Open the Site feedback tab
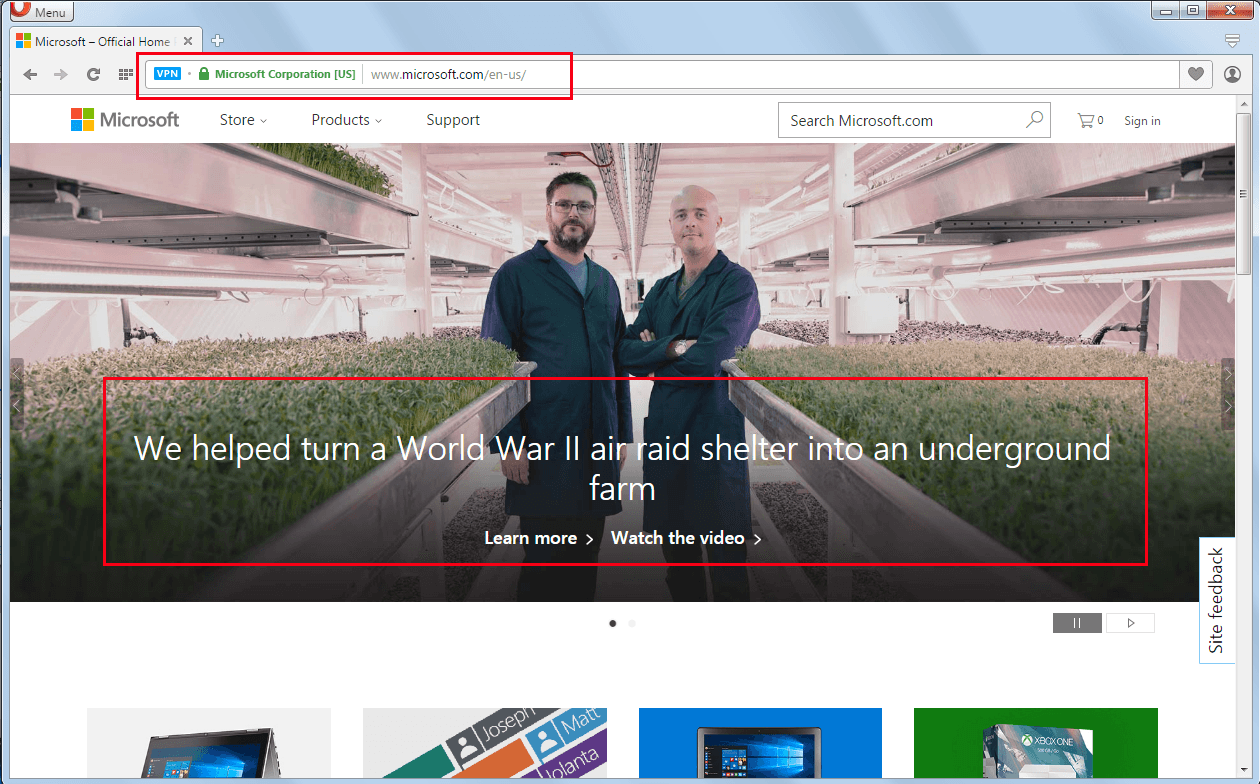1260x784 pixels. (x=1217, y=600)
